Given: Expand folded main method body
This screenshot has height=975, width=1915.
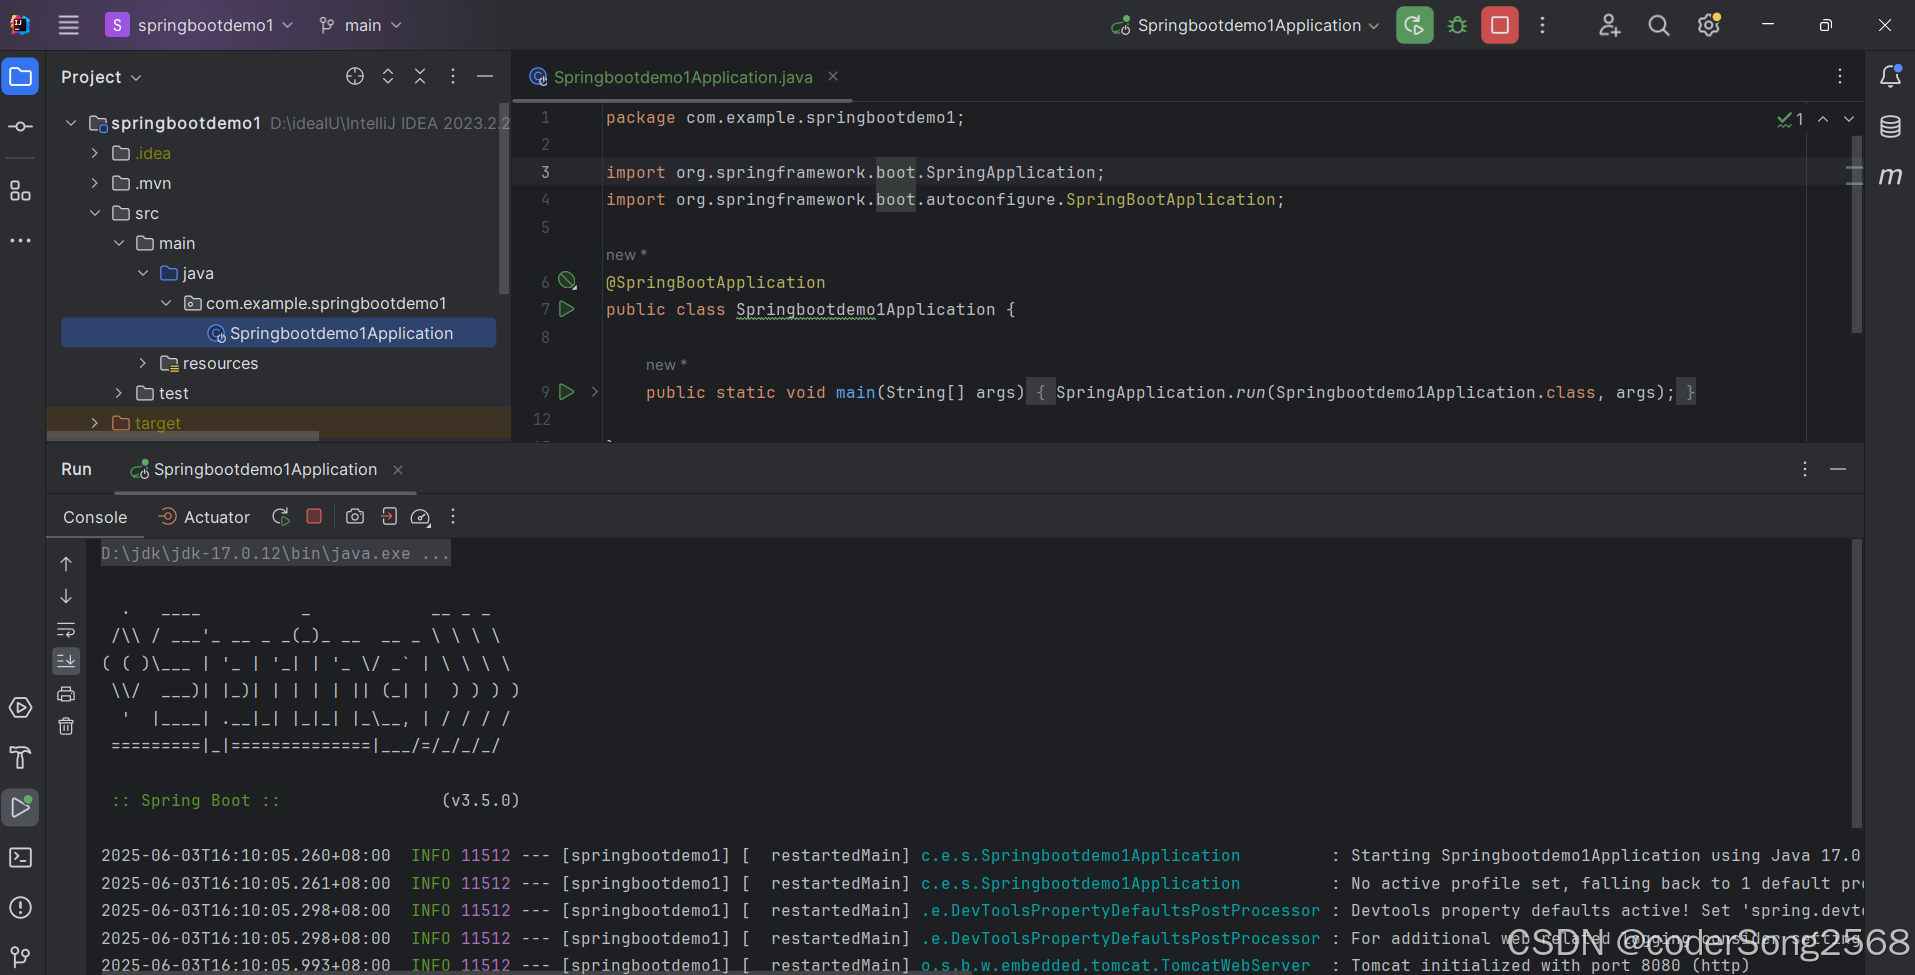Looking at the screenshot, I should (x=595, y=392).
